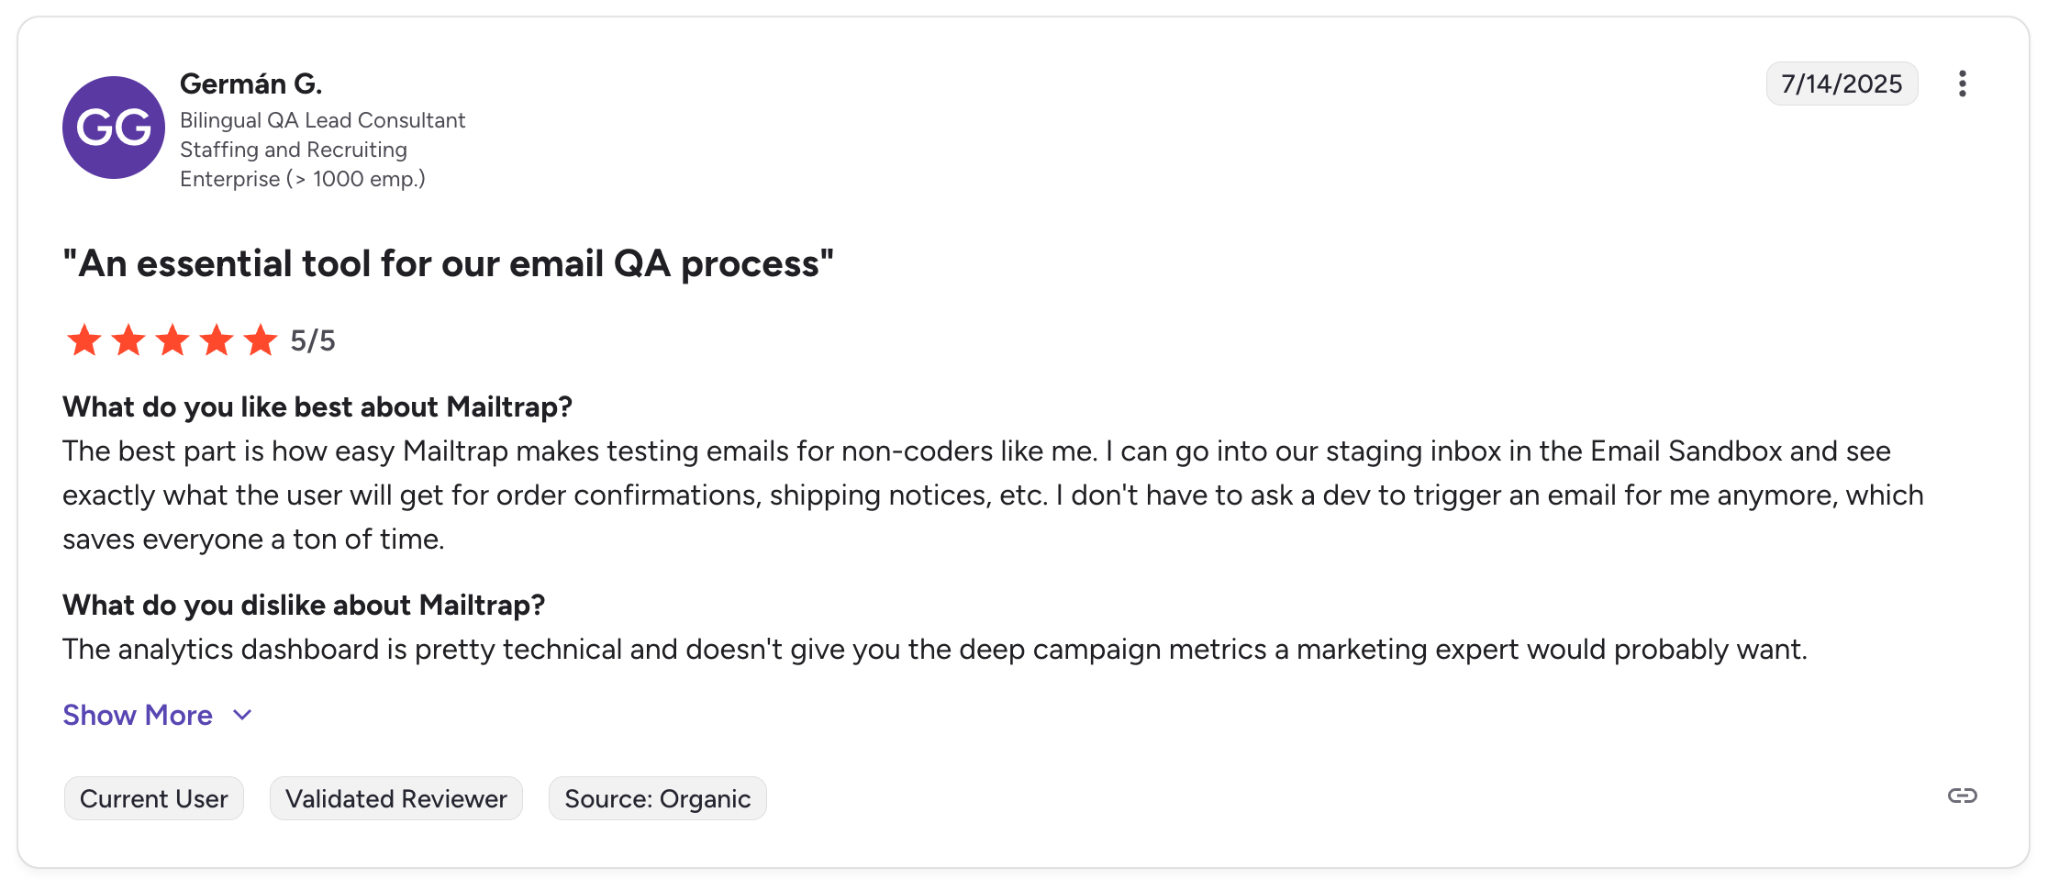
Task: Click the Bilingual QA Lead Consultant text
Action: [322, 119]
